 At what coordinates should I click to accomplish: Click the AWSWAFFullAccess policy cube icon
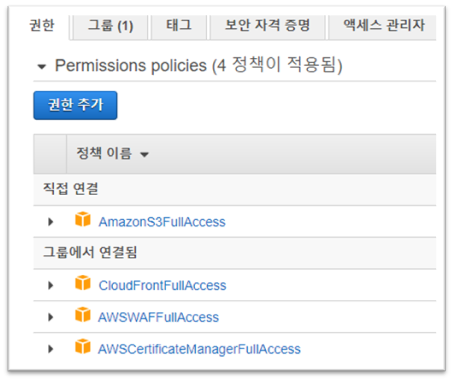pos(83,315)
